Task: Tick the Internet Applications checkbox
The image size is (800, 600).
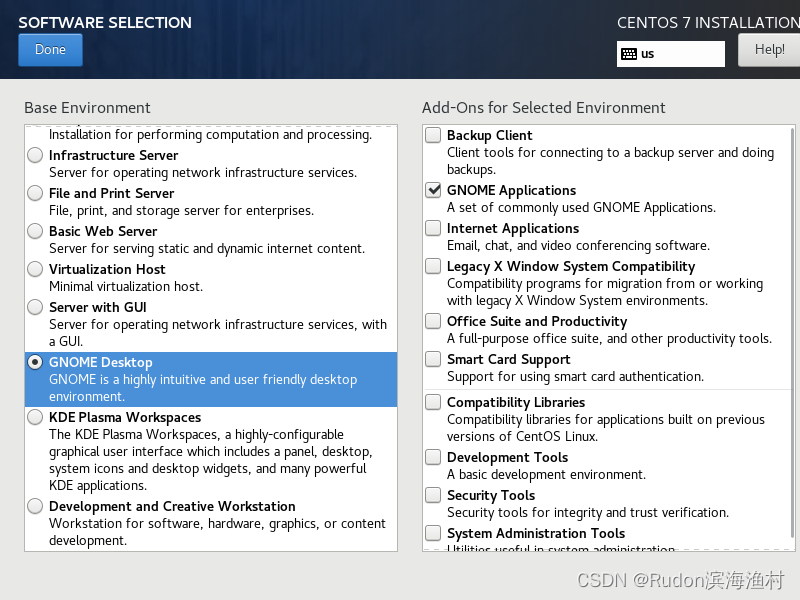Action: click(x=433, y=228)
